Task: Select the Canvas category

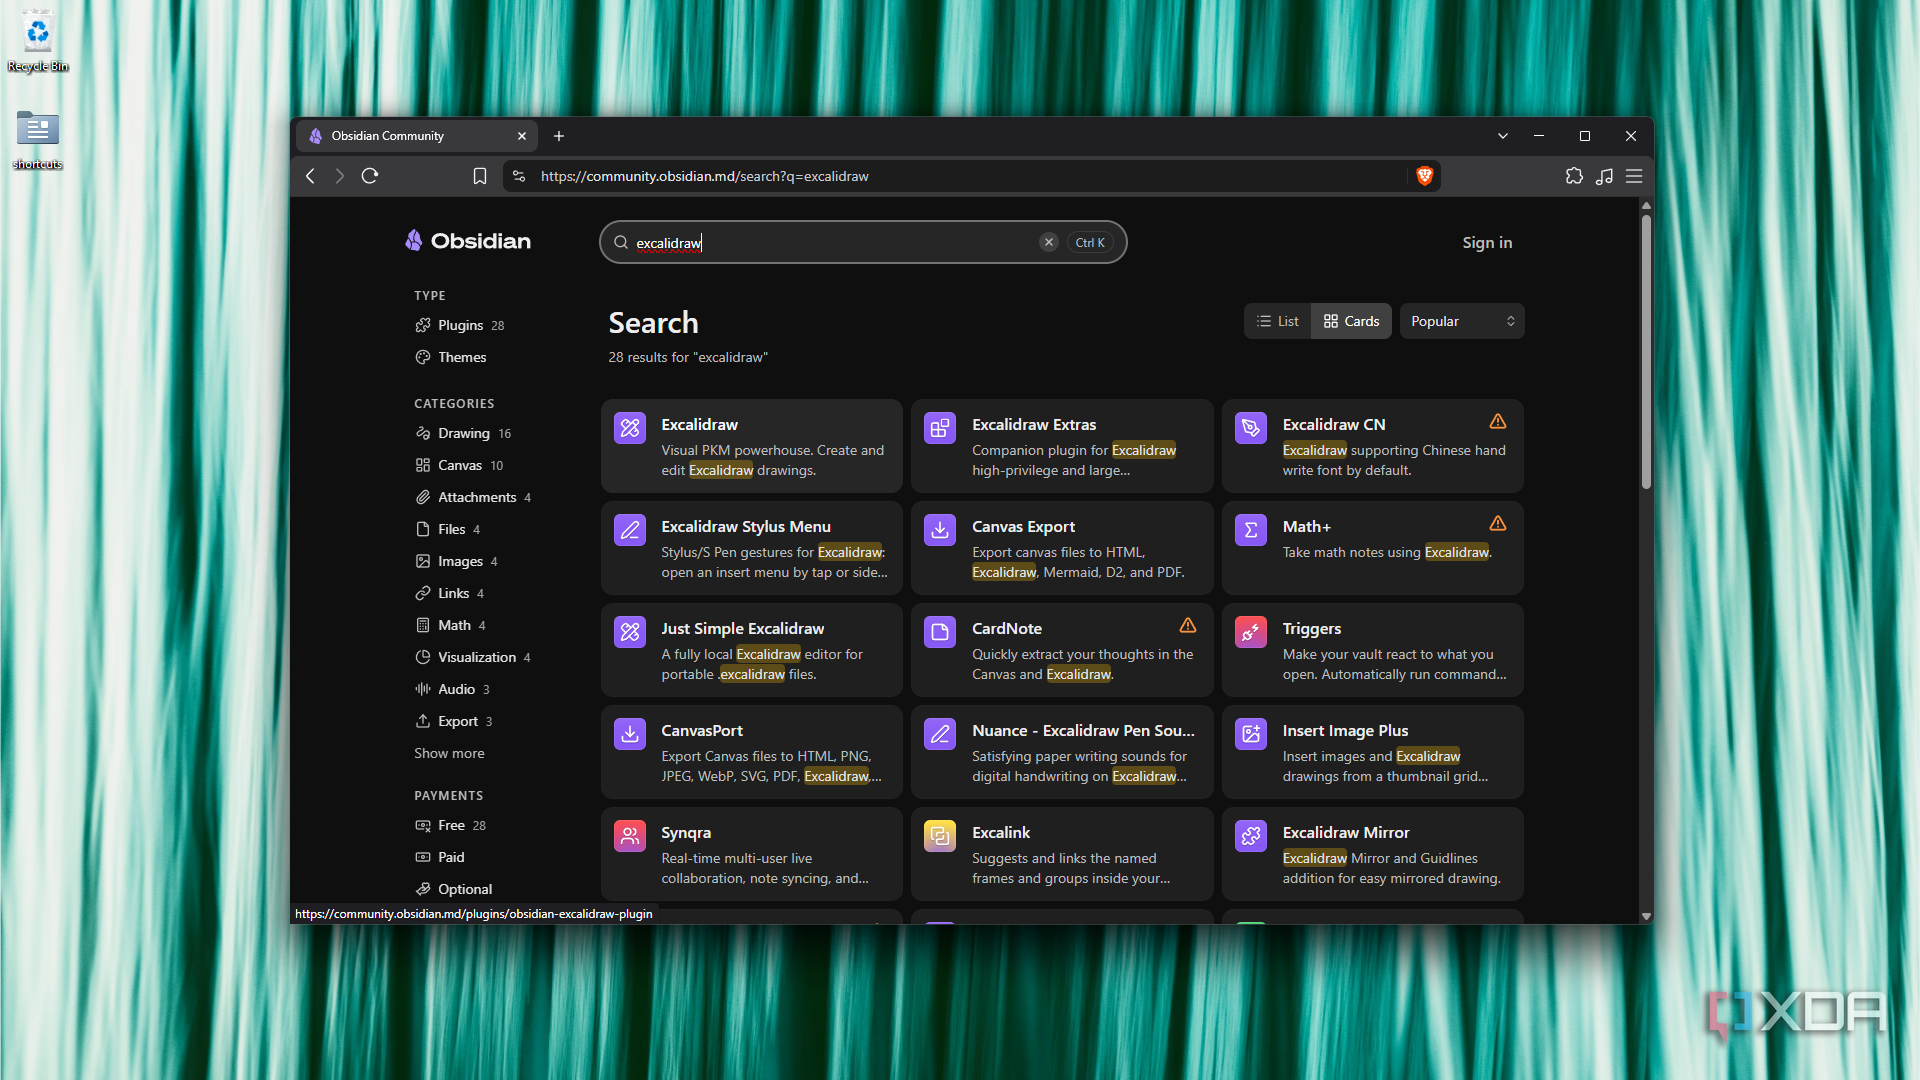Action: tap(459, 465)
